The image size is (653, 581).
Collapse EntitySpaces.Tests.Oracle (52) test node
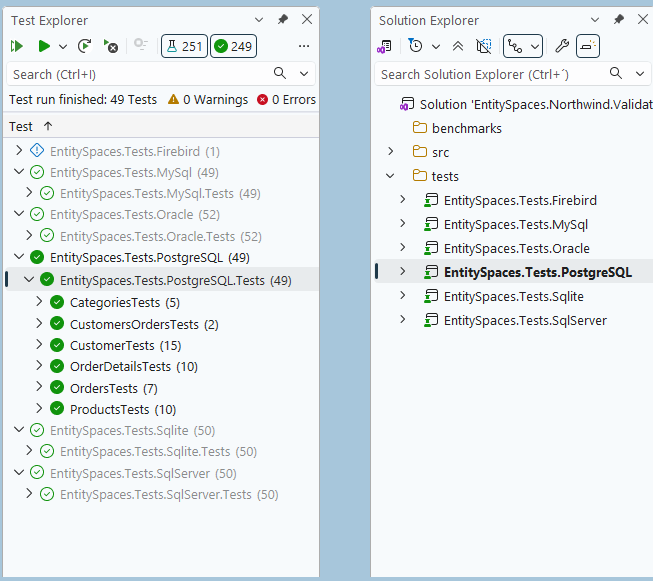pos(19,214)
